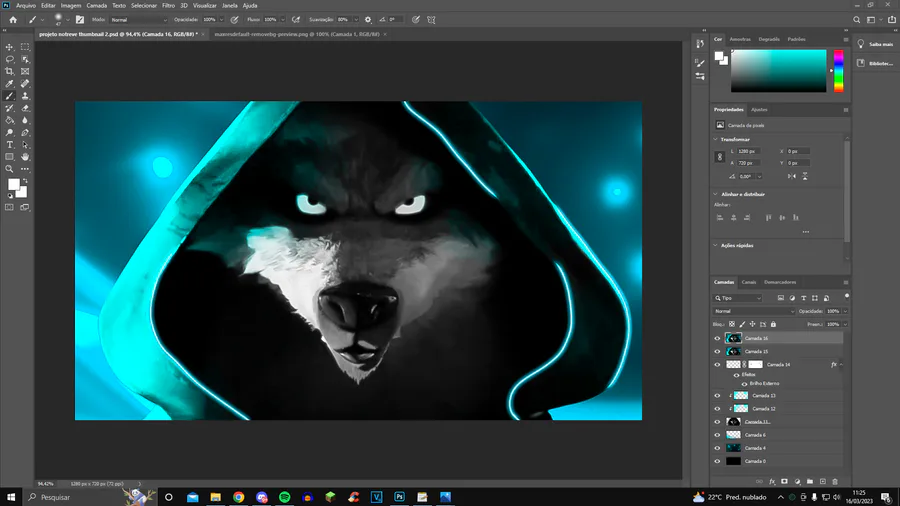The width and height of the screenshot is (900, 506).
Task: Toggle visibility of Camada 0 layer
Action: coord(717,461)
